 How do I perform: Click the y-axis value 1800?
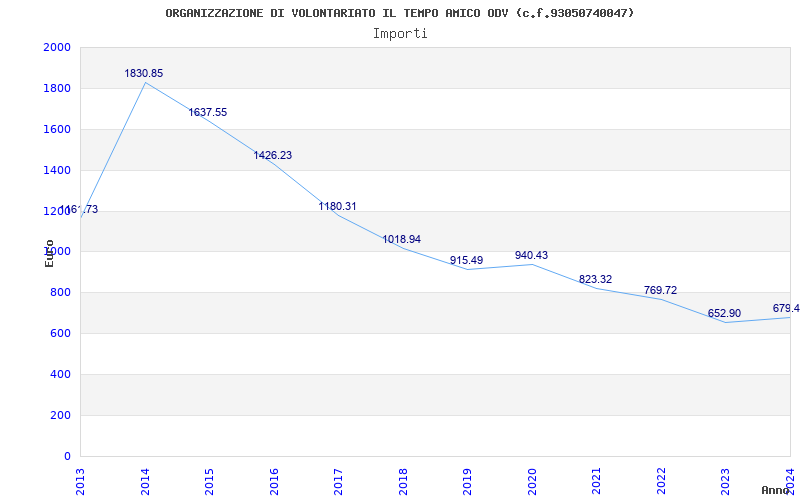57,88
